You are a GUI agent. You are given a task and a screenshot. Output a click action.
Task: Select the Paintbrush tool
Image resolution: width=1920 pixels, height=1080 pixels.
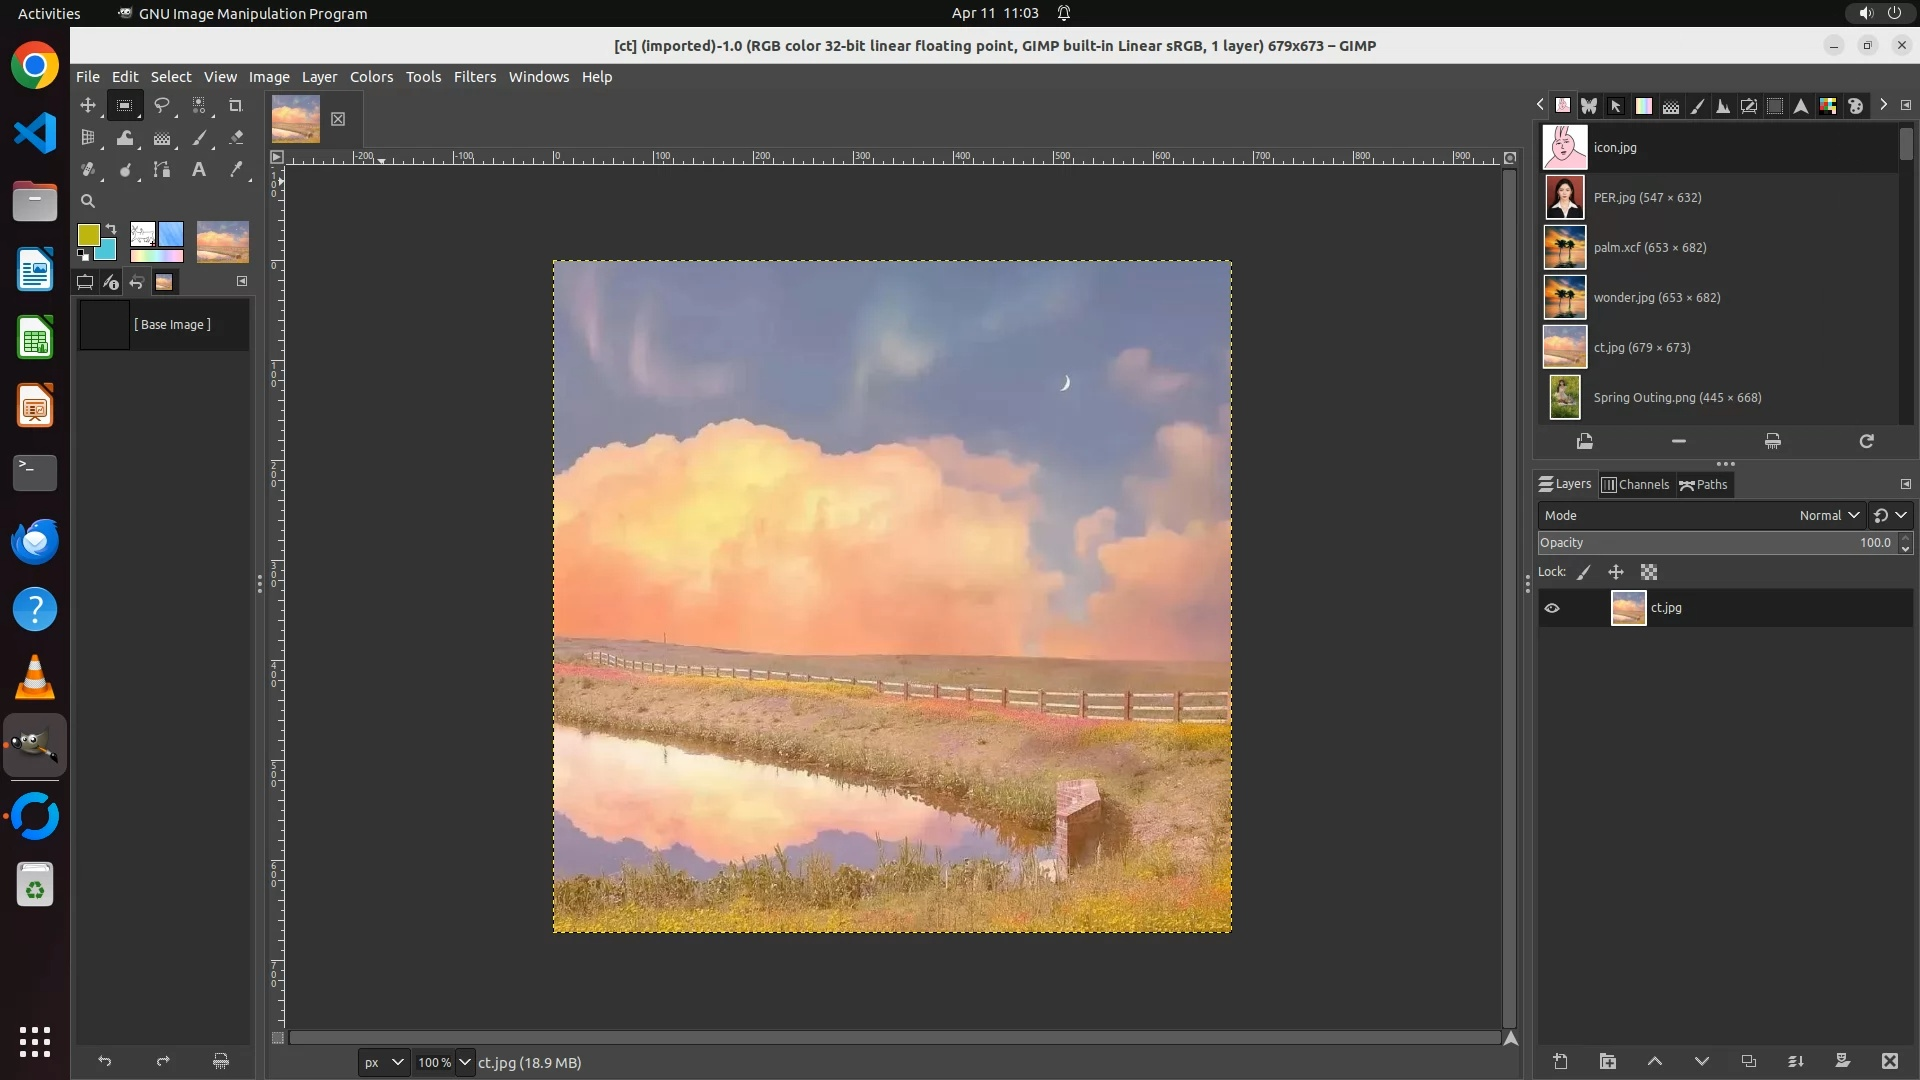click(x=199, y=138)
